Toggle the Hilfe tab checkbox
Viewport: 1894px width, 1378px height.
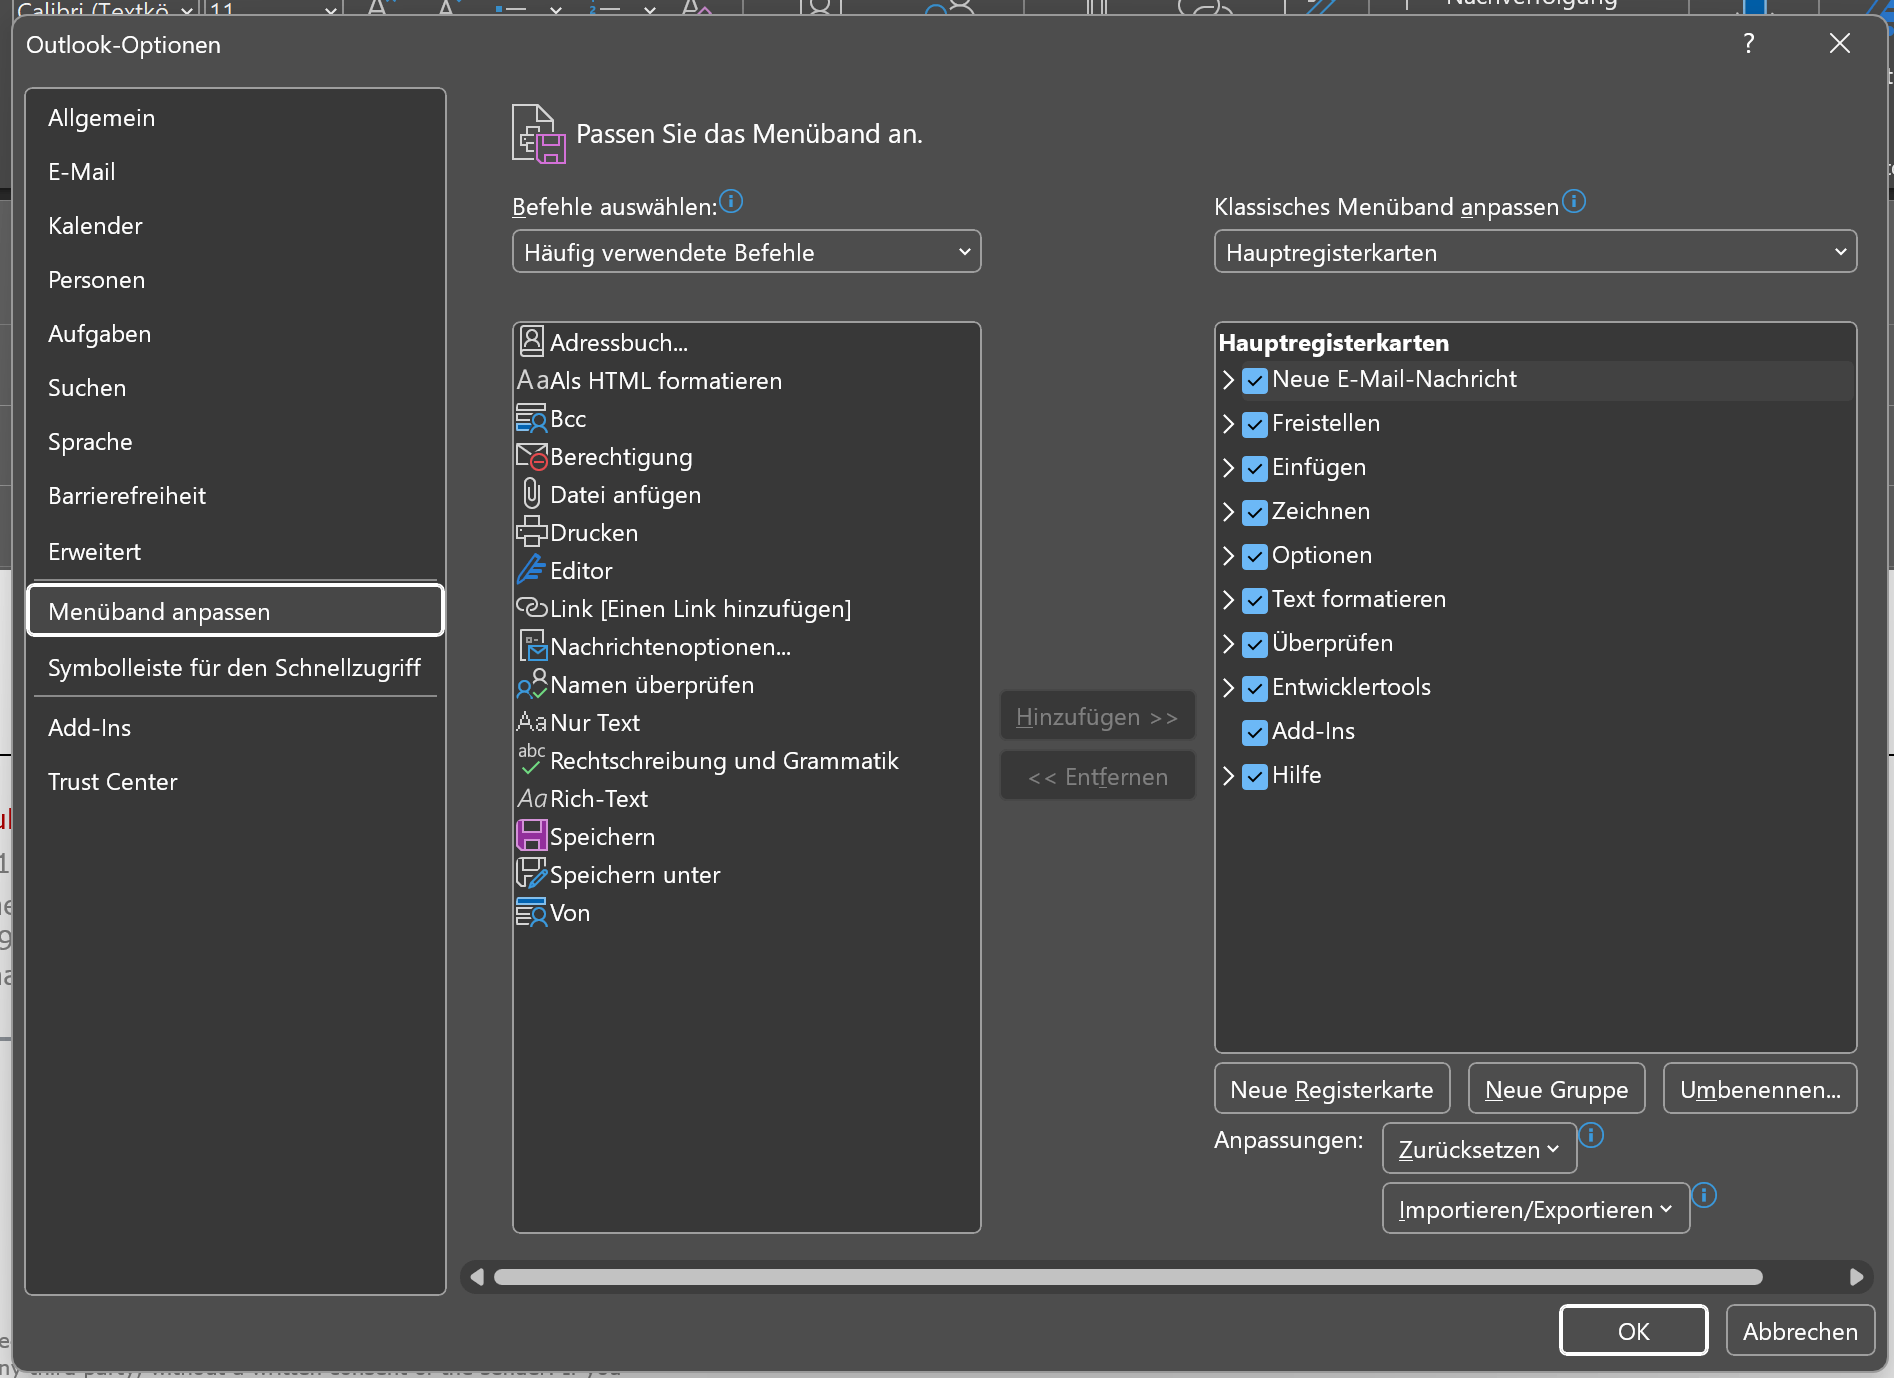(x=1255, y=776)
